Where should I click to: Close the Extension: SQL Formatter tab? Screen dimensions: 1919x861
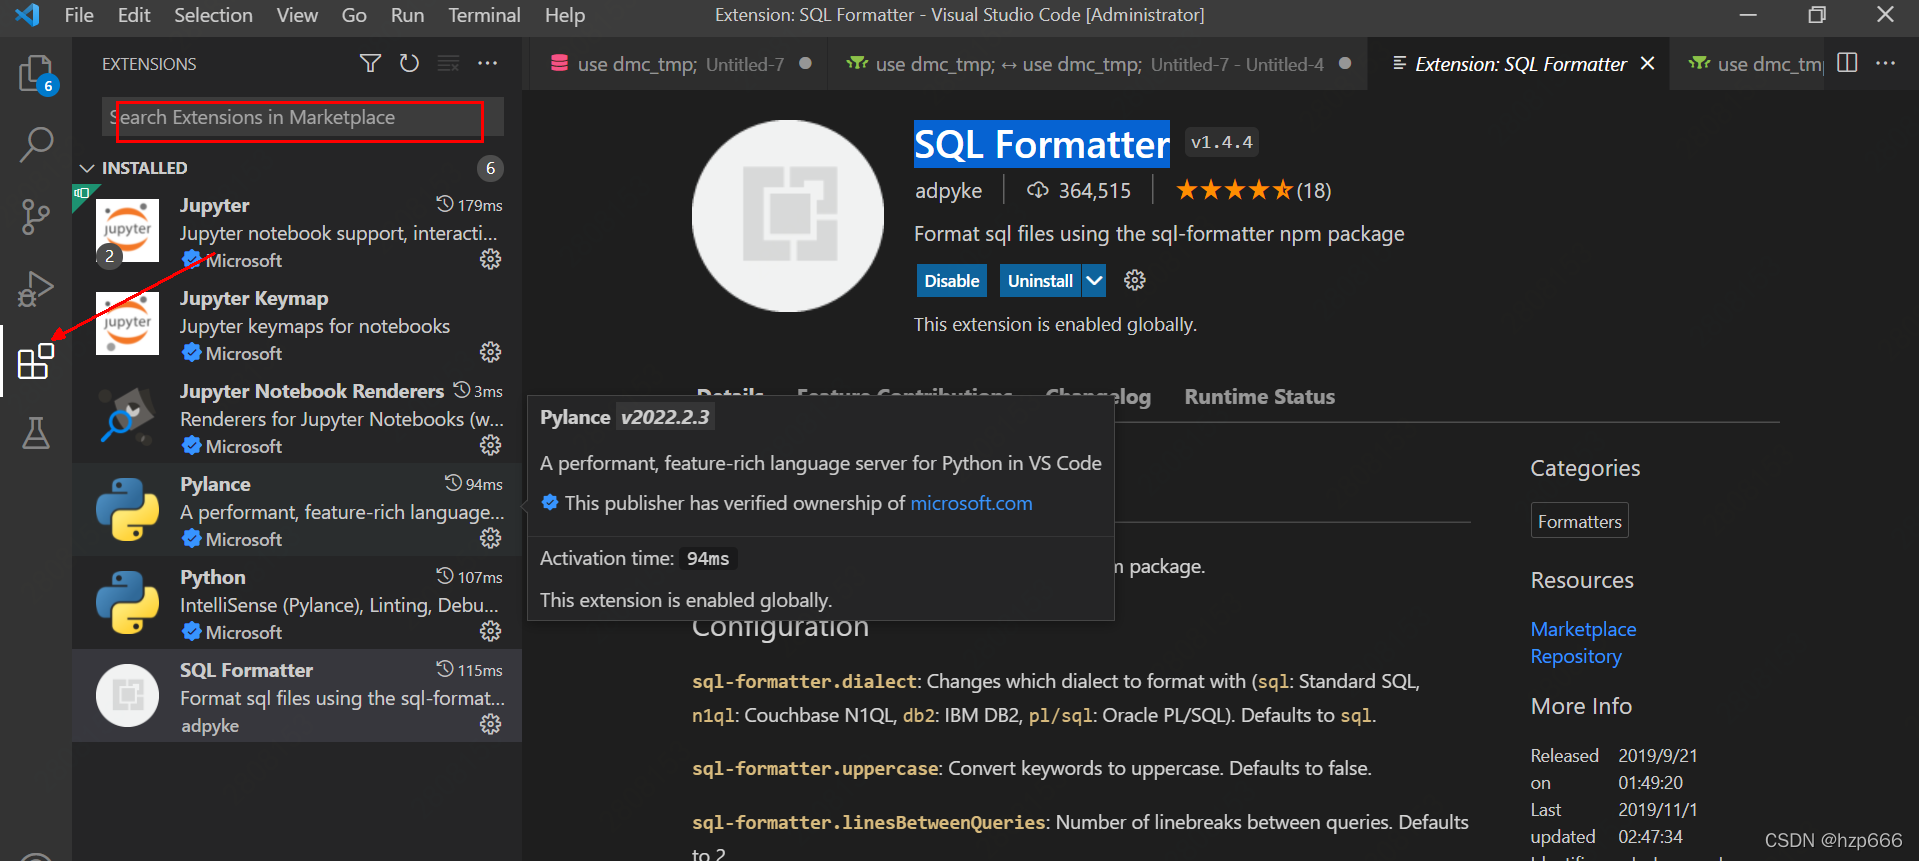click(1647, 64)
